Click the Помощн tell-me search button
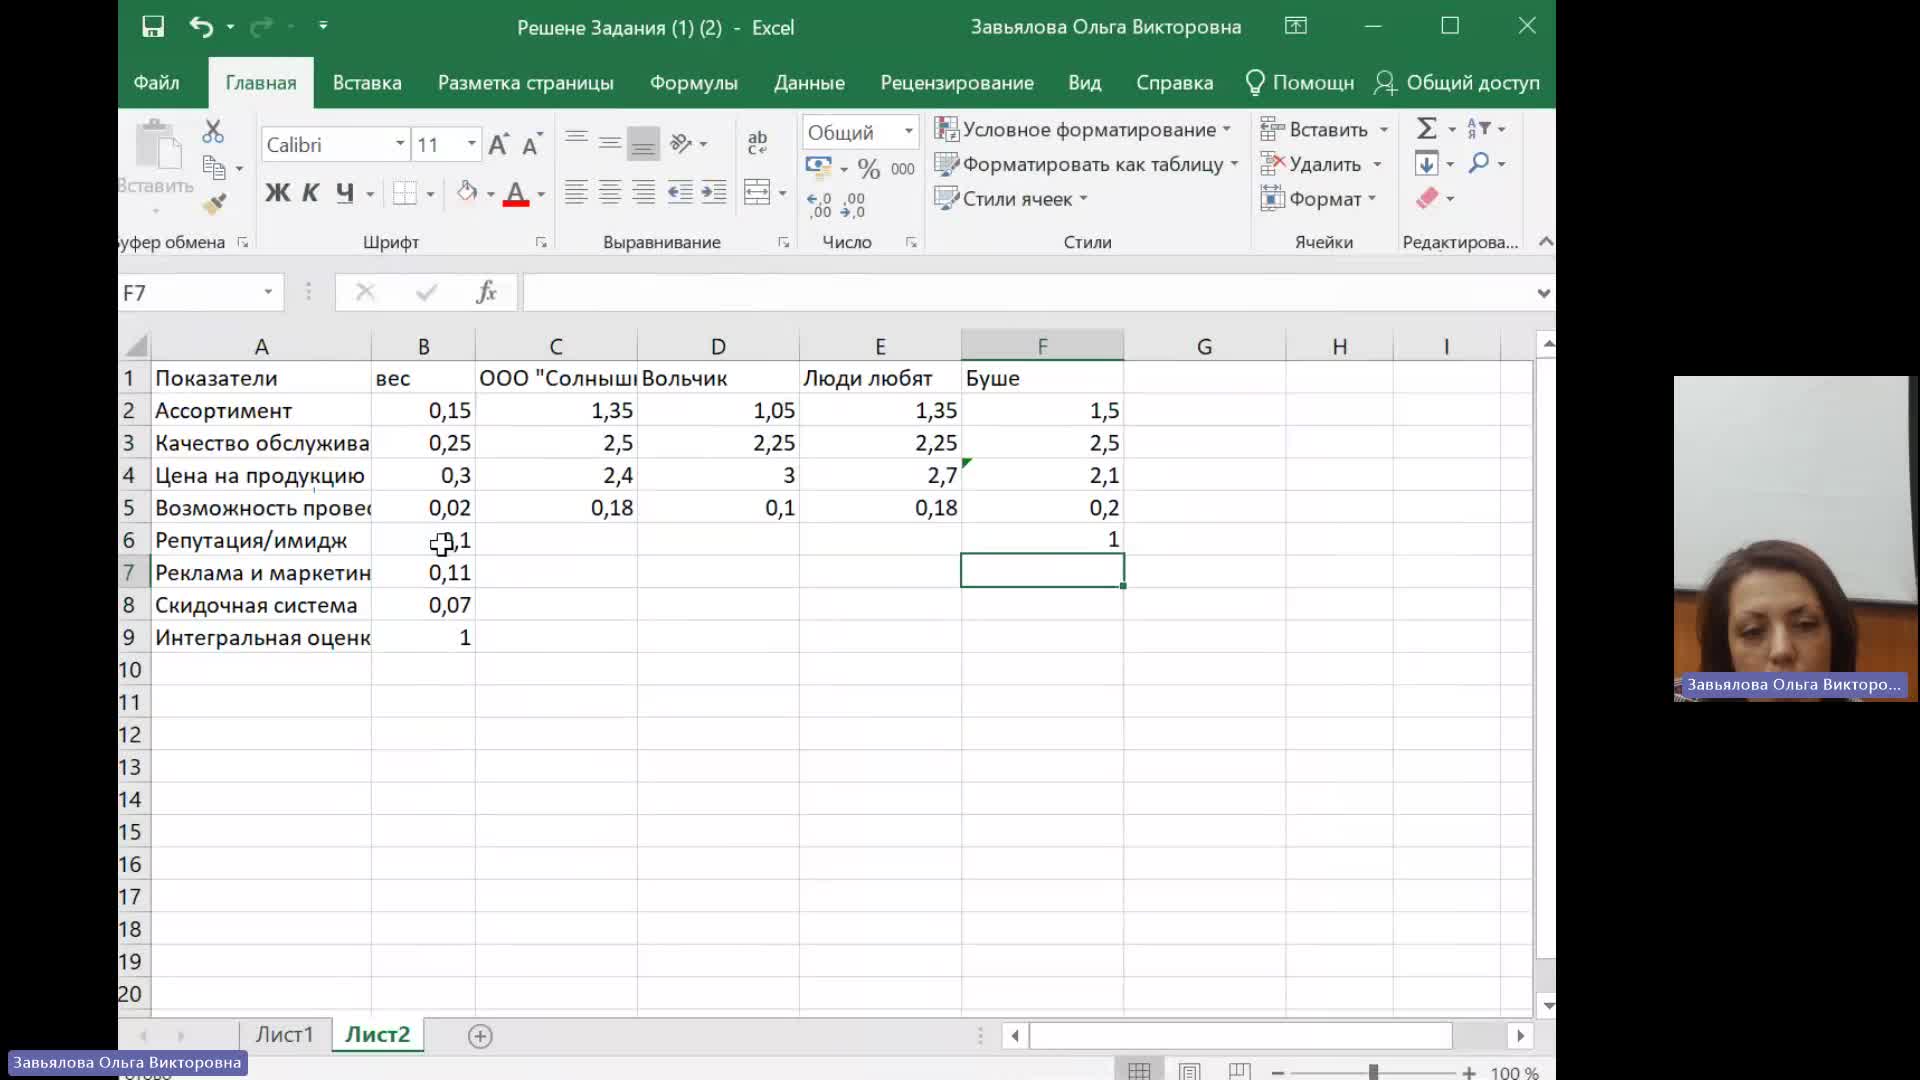 (x=1300, y=83)
